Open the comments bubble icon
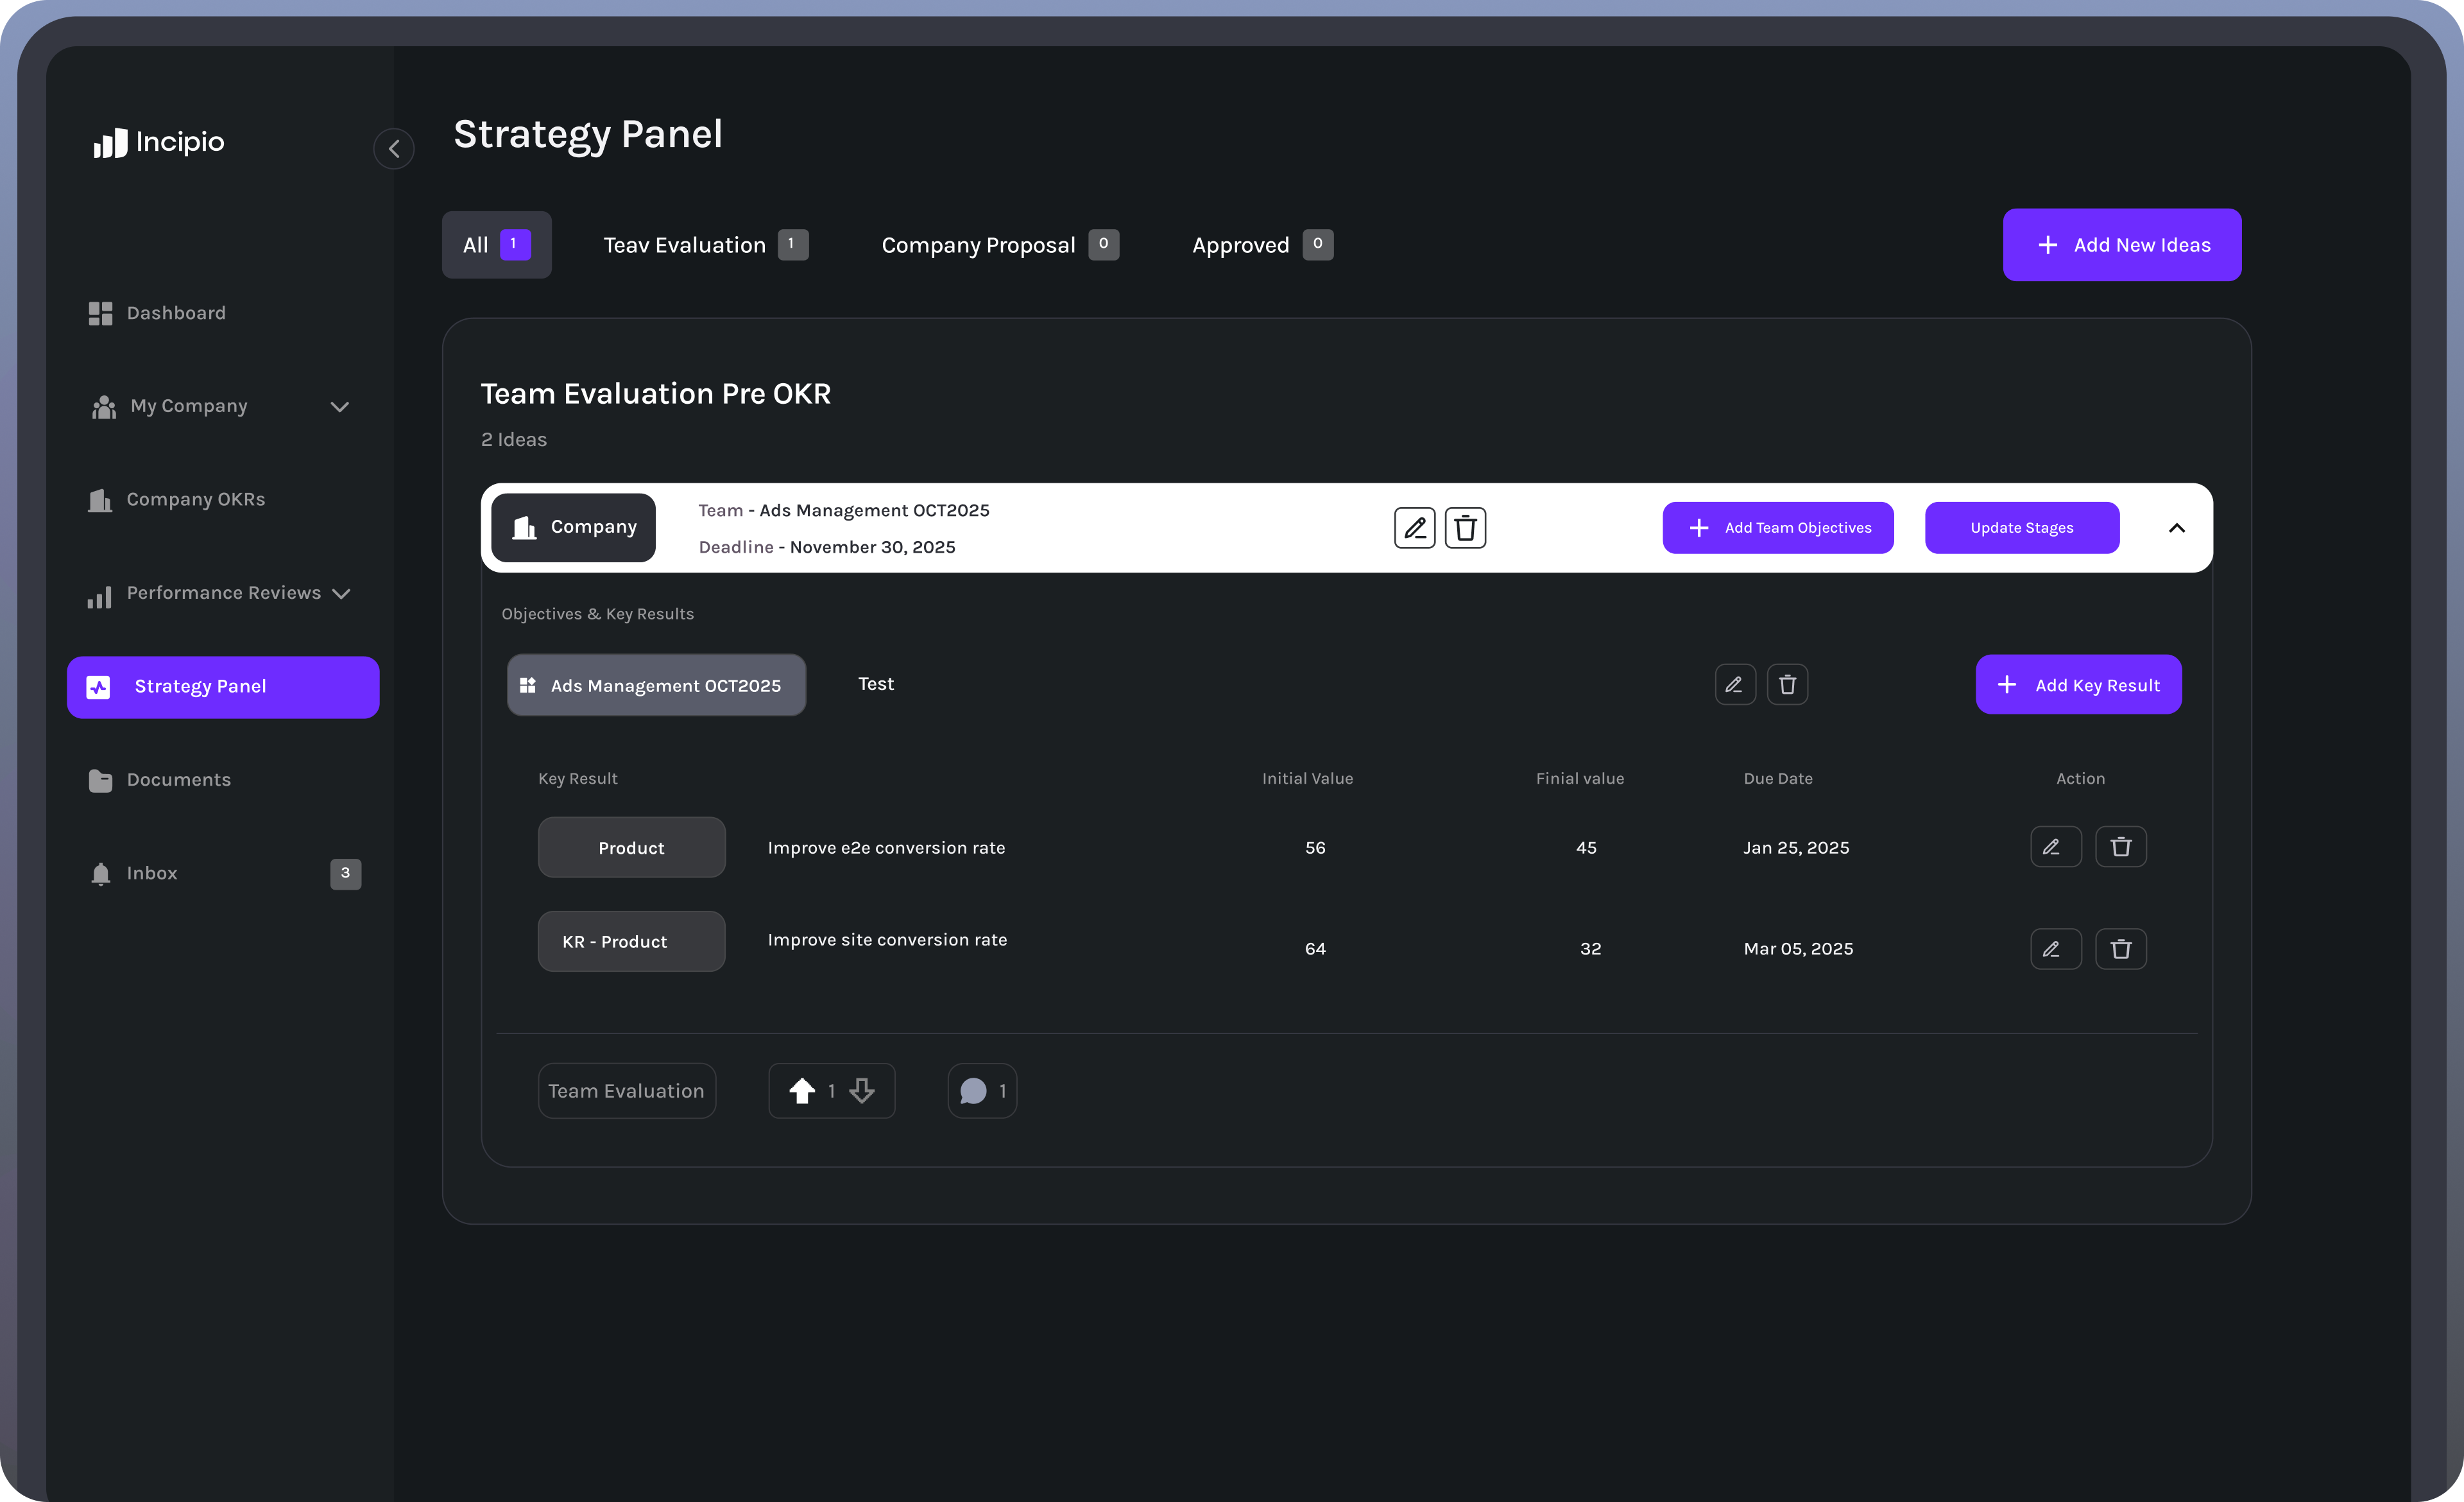 click(x=973, y=1090)
